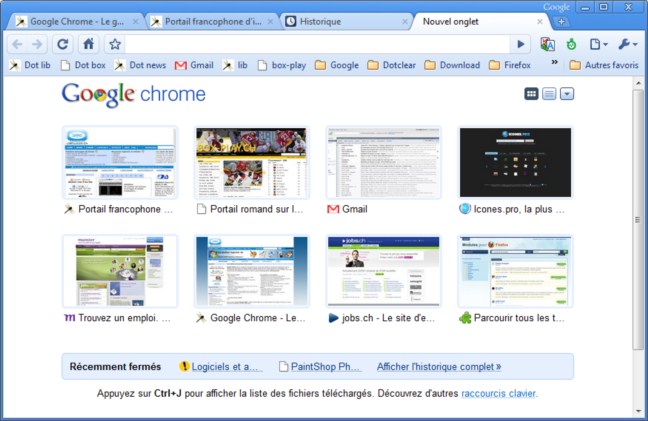Image resolution: width=648 pixels, height=421 pixels.
Task: Close the Nouvel onglet tab
Action: pos(540,21)
